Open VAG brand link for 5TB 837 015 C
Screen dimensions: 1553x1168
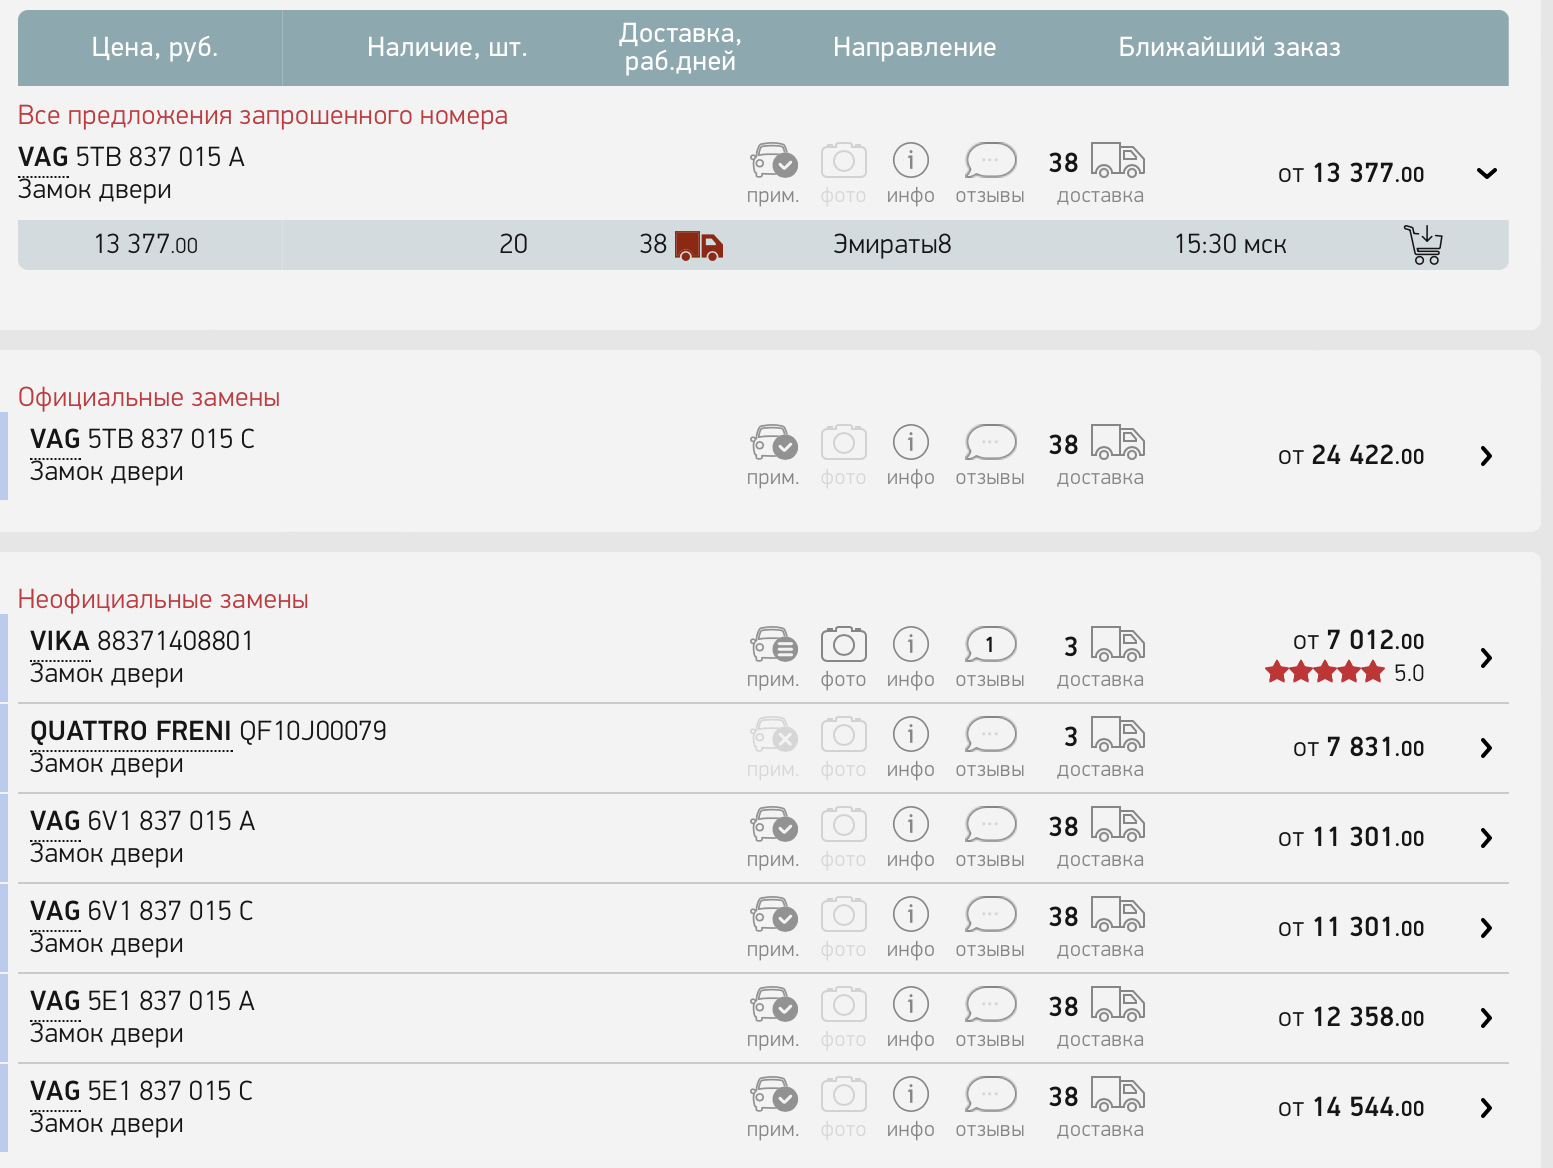click(x=55, y=439)
